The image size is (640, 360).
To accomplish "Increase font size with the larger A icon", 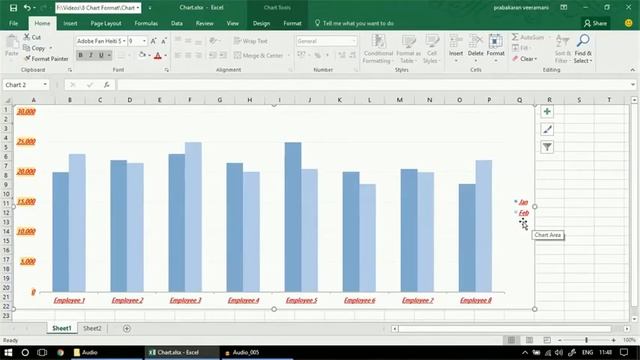I will (153, 41).
